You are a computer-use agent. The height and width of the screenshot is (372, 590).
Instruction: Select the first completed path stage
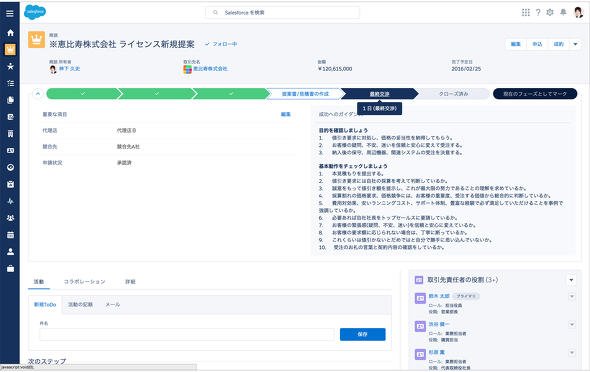click(83, 94)
